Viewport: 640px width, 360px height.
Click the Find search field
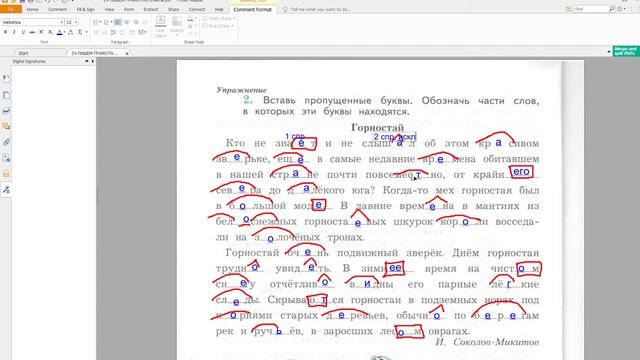(591, 9)
